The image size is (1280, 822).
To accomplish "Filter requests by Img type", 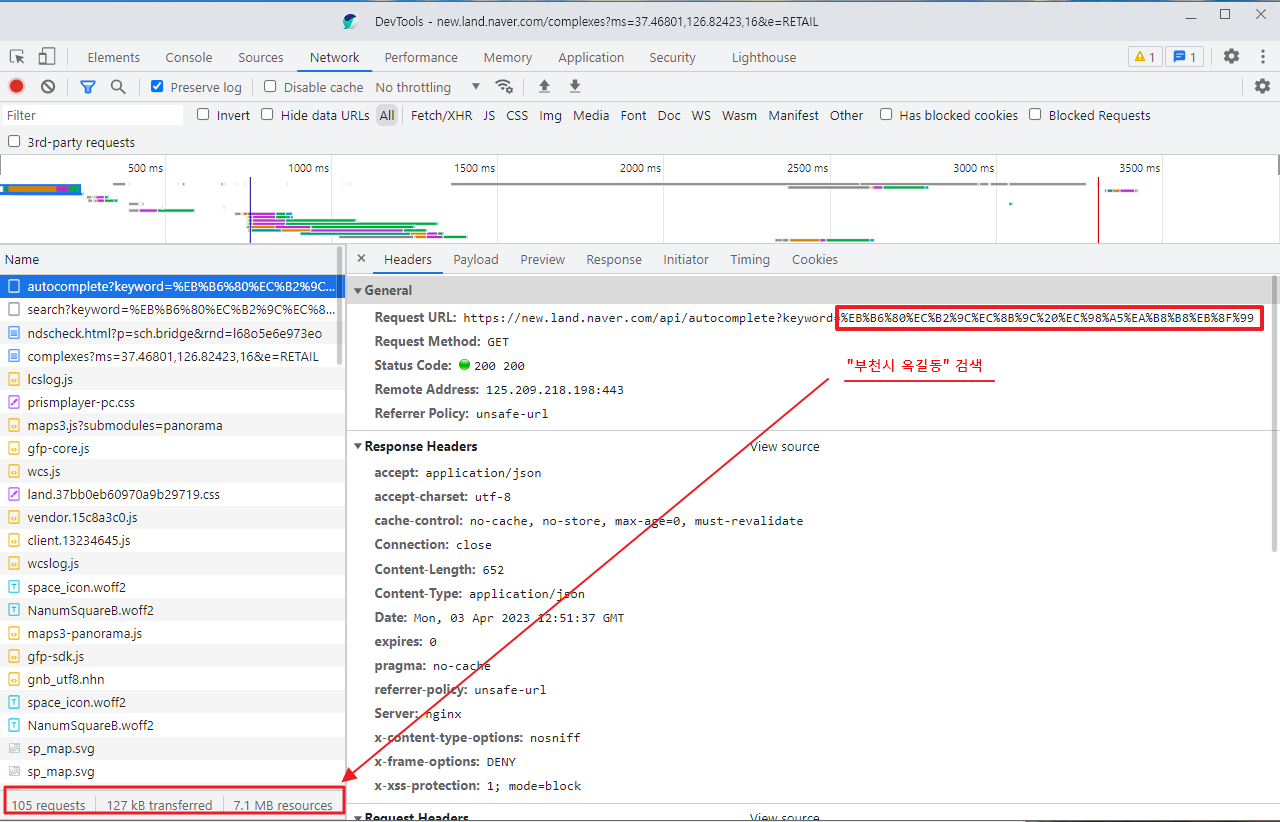I will pos(550,115).
